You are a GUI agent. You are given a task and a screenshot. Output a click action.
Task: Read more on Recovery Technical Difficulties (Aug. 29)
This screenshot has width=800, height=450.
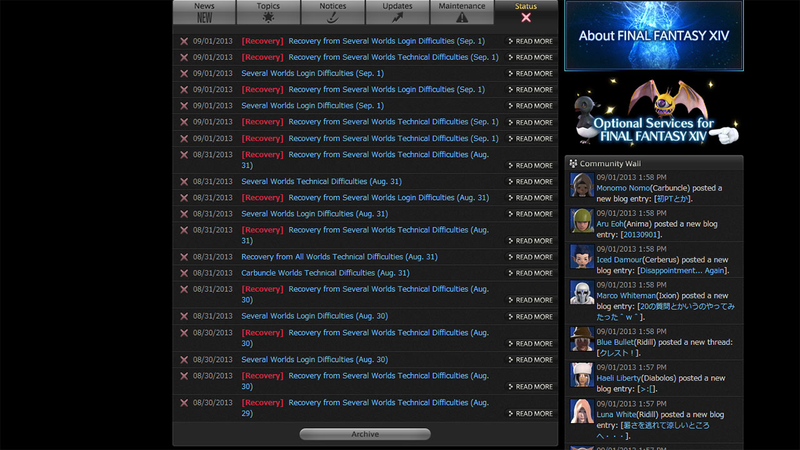[530, 413]
